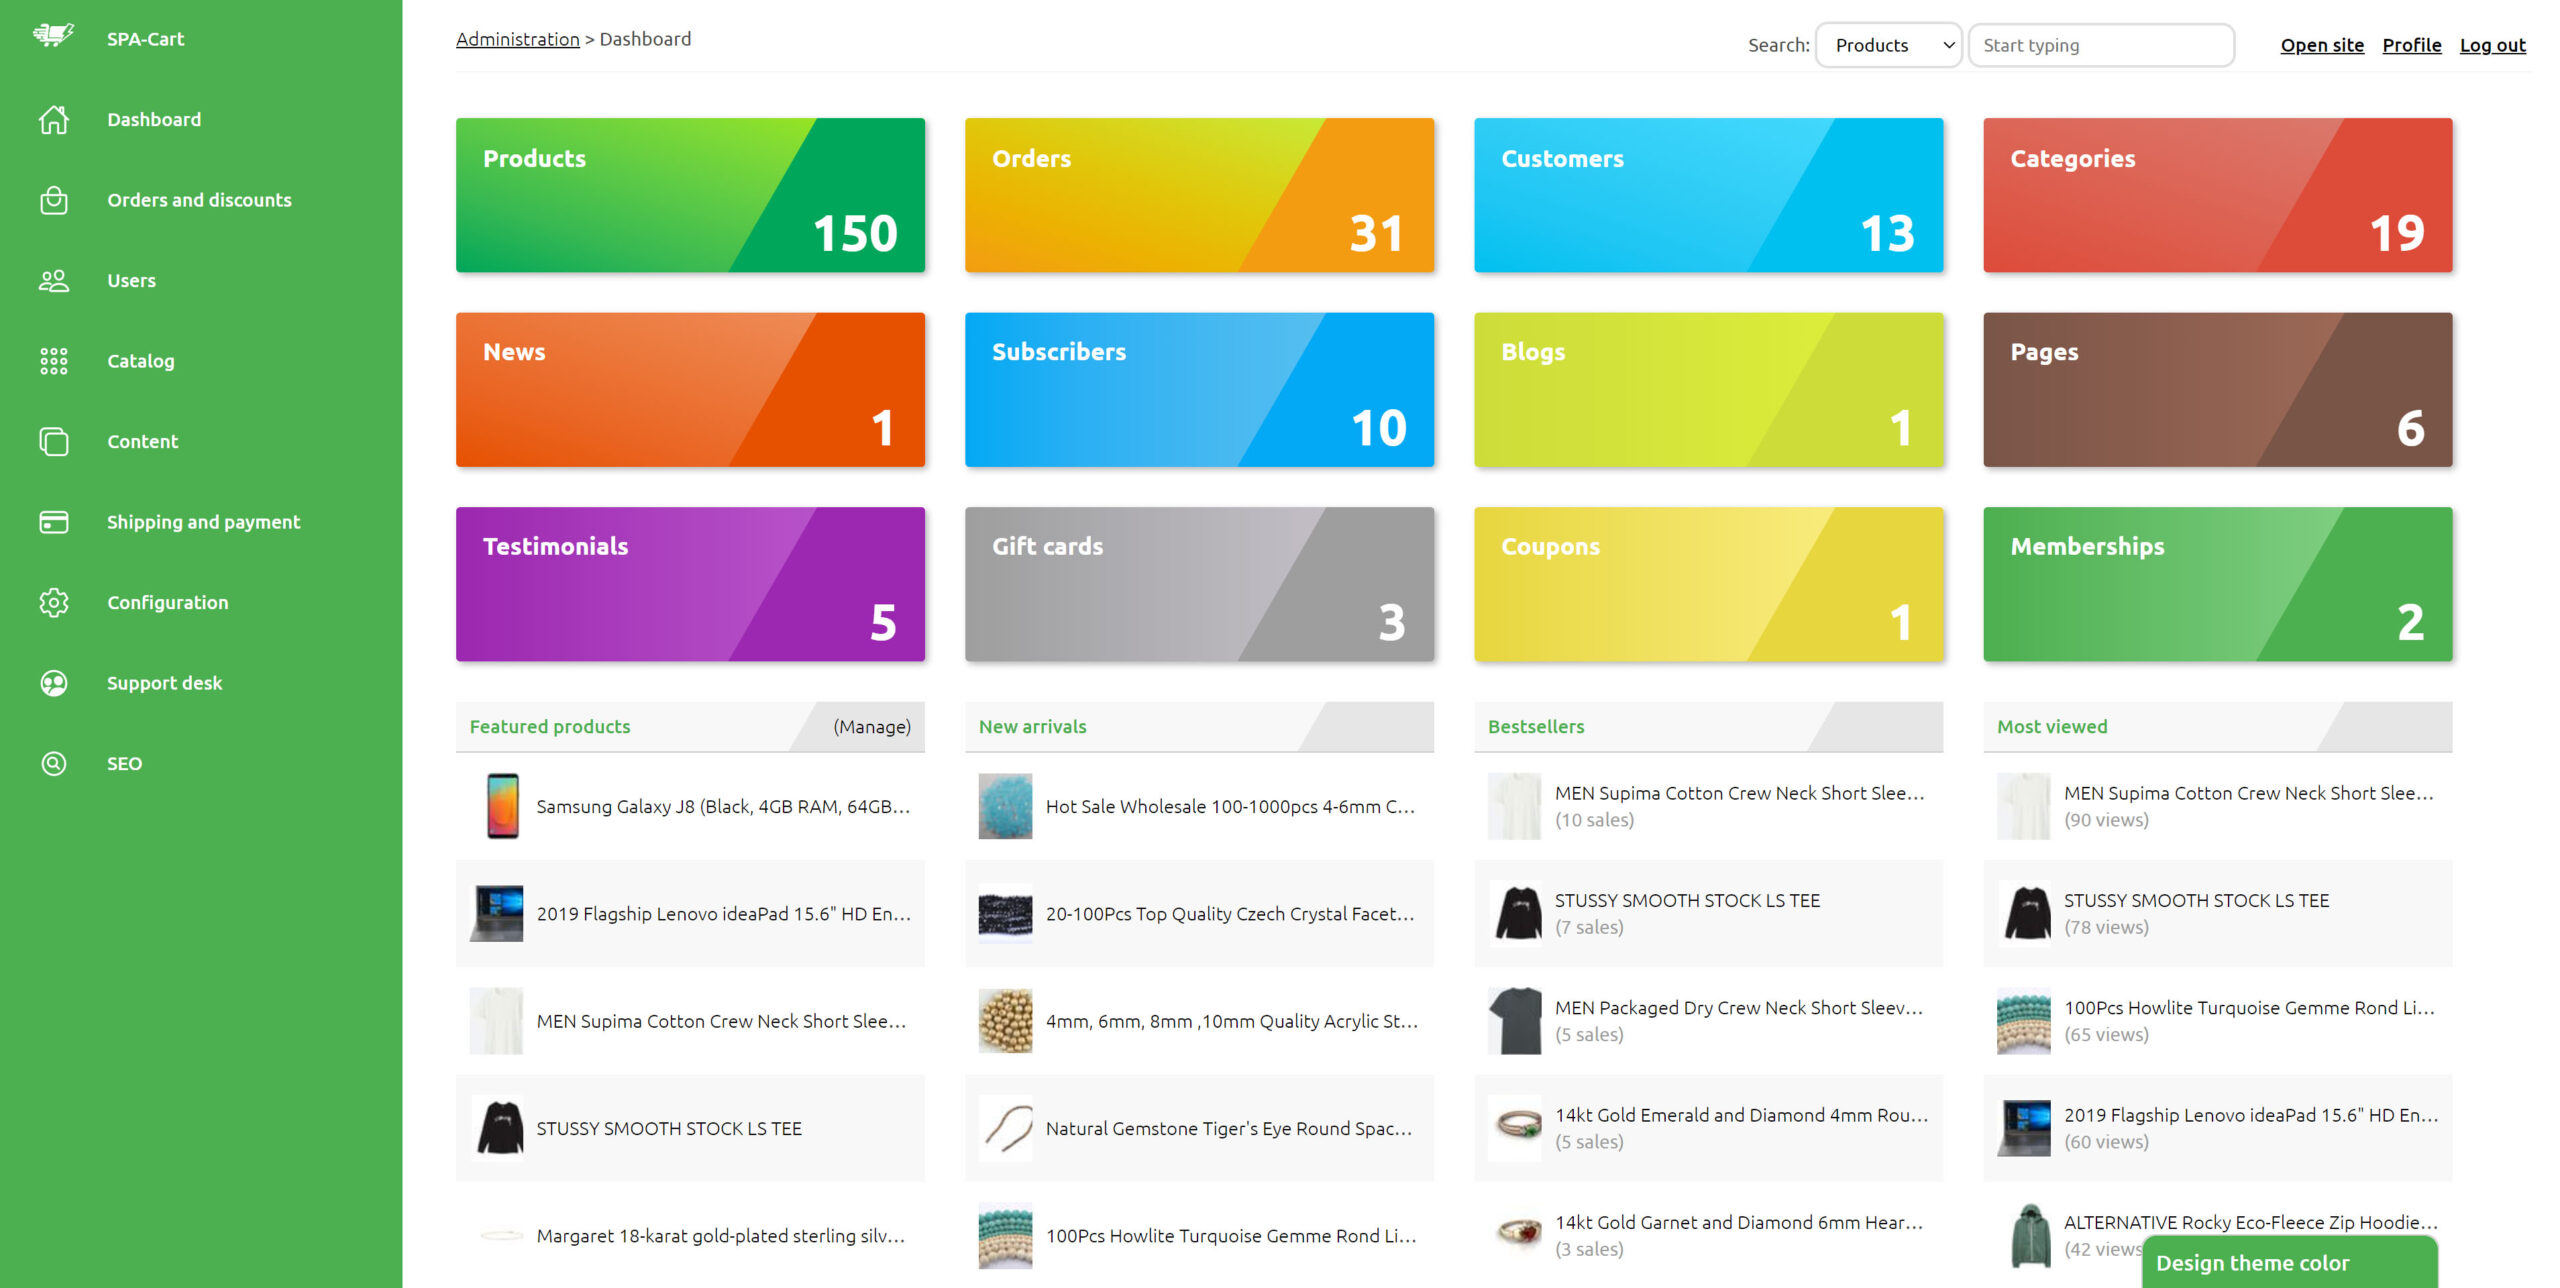This screenshot has height=1288, width=2560.
Task: Click the Configuration gear icon
Action: 53,602
